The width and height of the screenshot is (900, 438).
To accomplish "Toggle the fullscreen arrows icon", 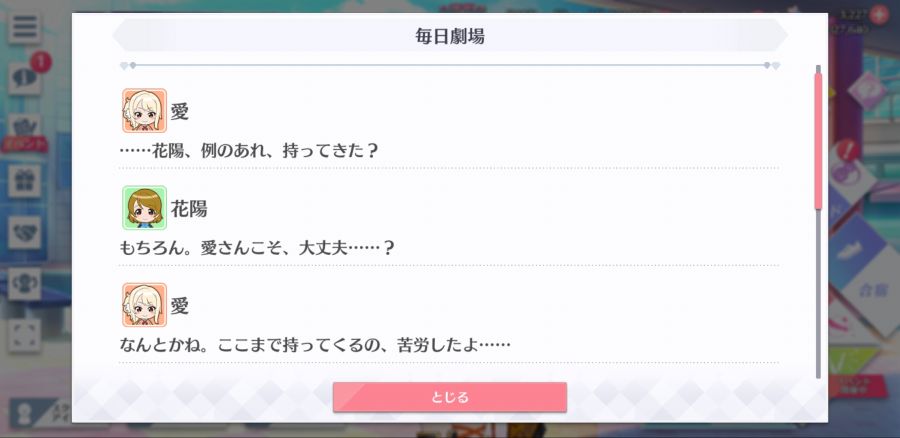I will pyautogui.click(x=24, y=335).
